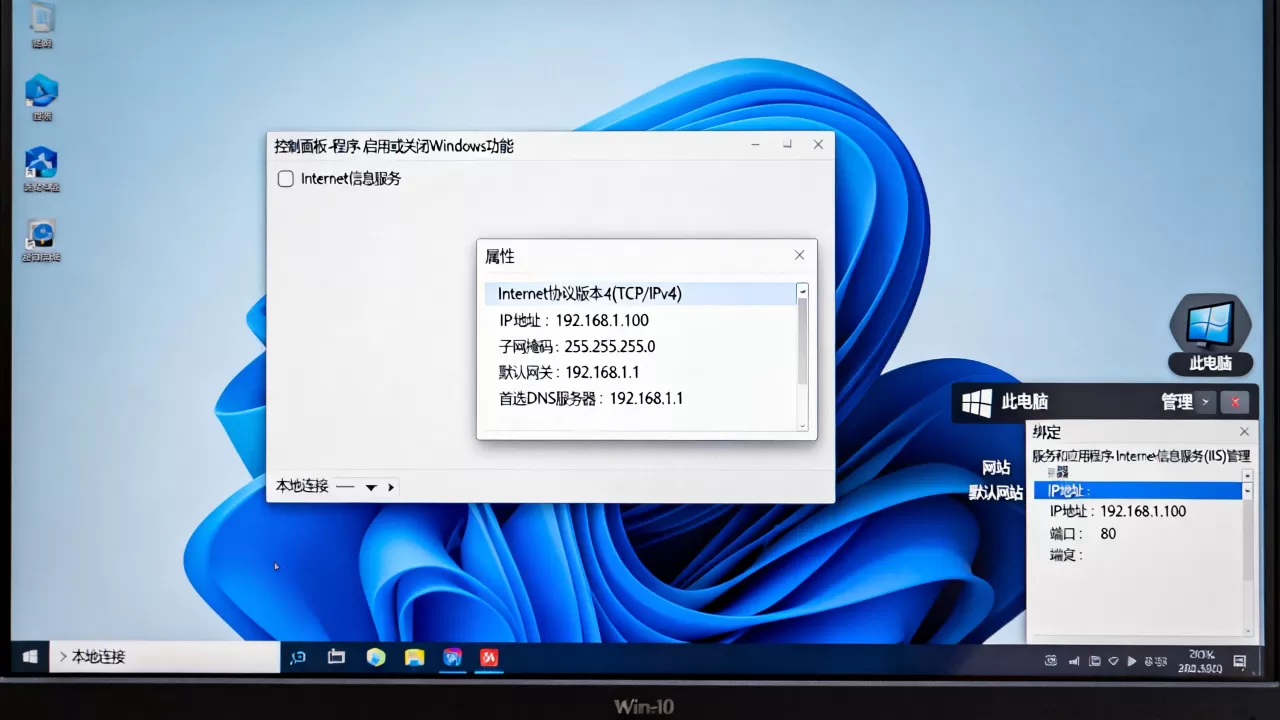
Task: Click the IP地址 192.168.1.100 line in 属性
Action: (574, 321)
